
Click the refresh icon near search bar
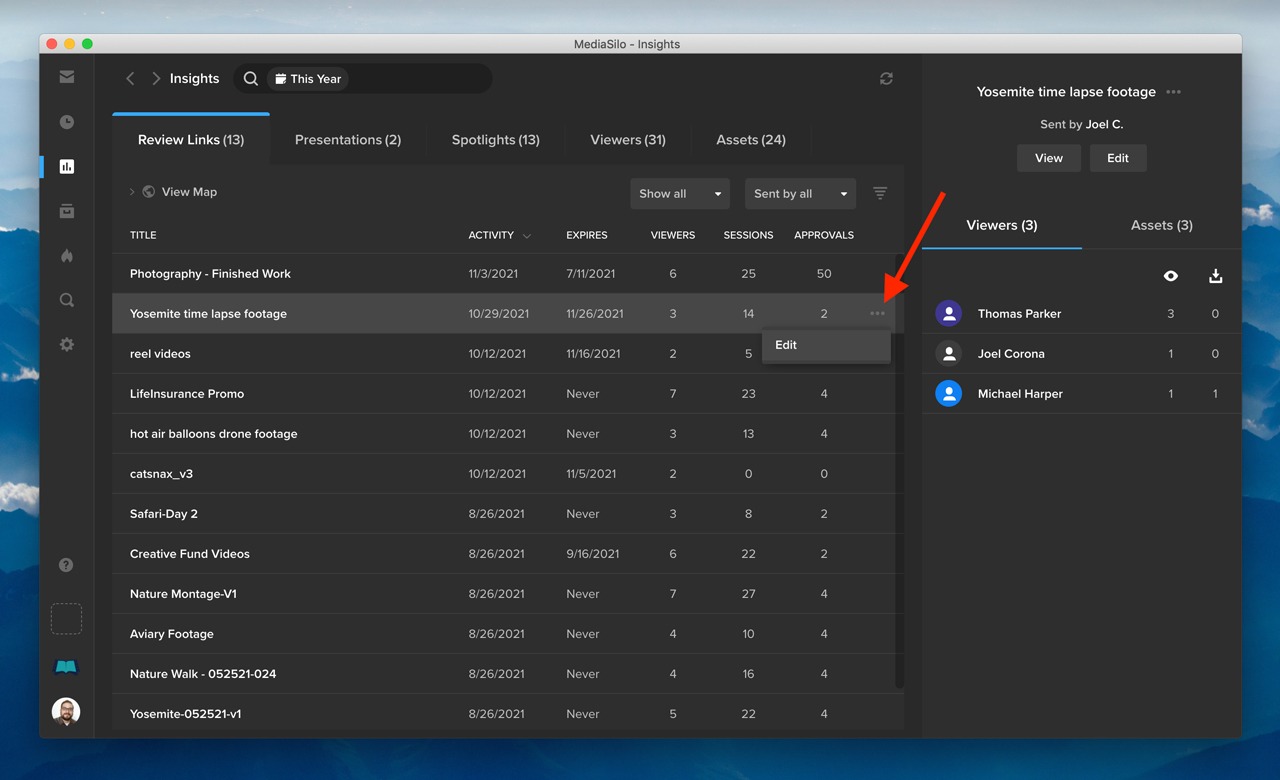click(886, 79)
